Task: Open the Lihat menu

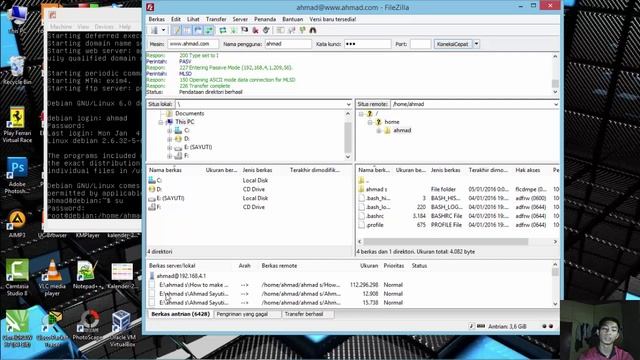Action: 193,19
